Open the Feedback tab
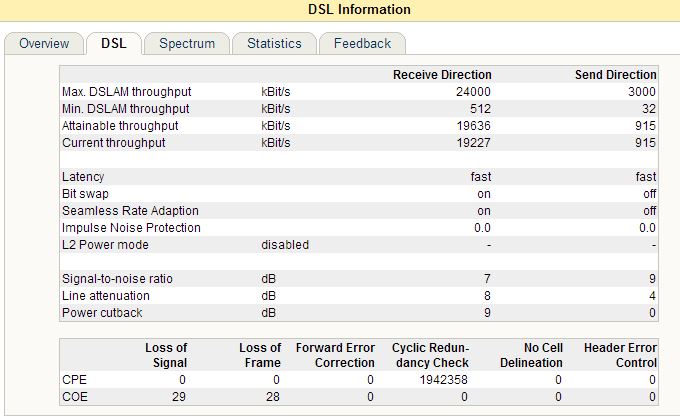The image size is (680, 416). (x=362, y=44)
